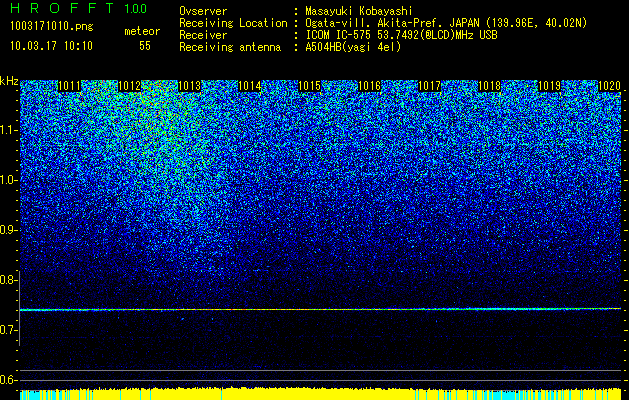Screen dimensions: 629x400
Task: Click antenna value A504HB(yagi 4el)
Action: click(353, 47)
